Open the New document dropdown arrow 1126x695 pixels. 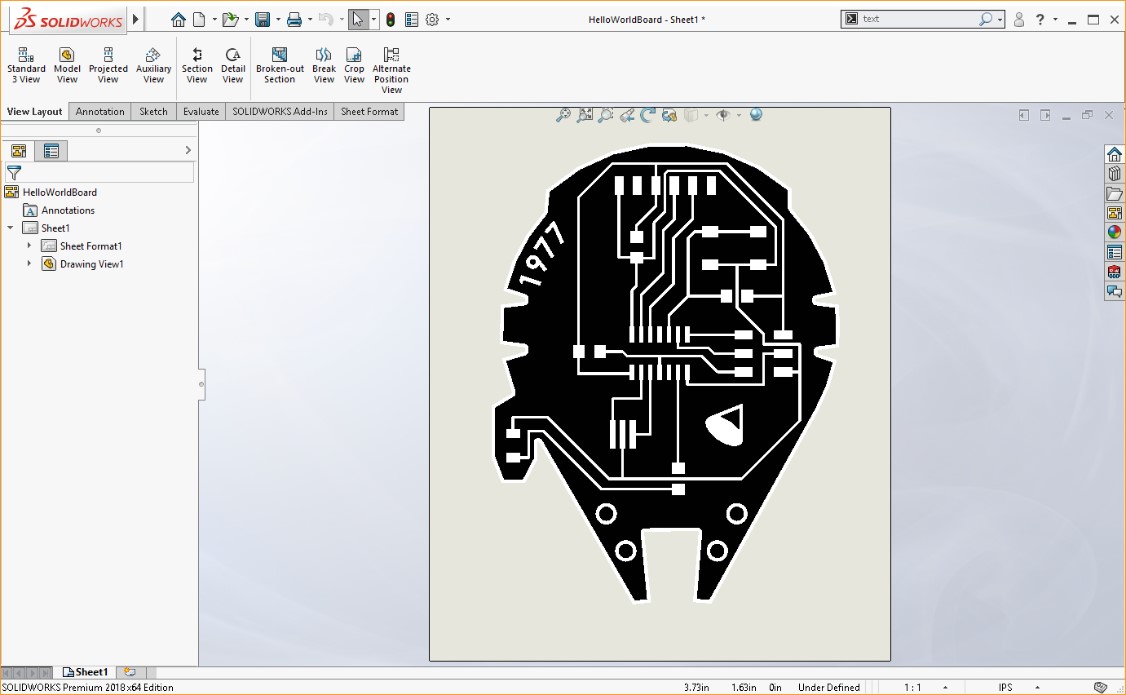[x=214, y=19]
